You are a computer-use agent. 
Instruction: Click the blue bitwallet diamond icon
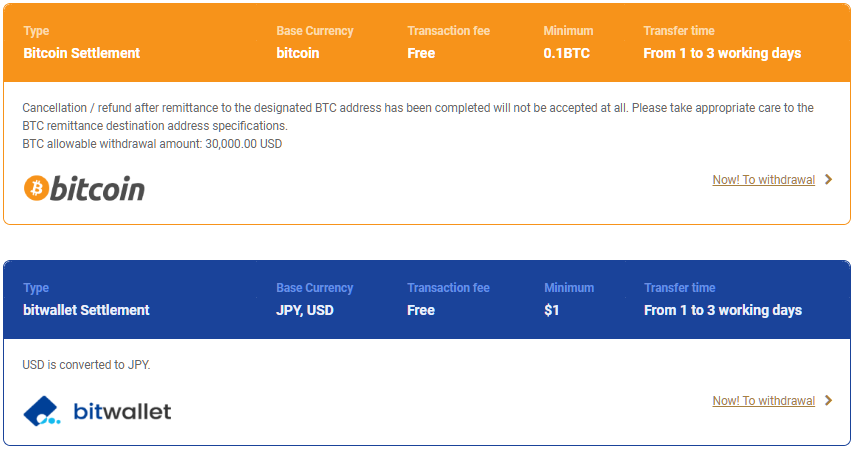[x=41, y=411]
